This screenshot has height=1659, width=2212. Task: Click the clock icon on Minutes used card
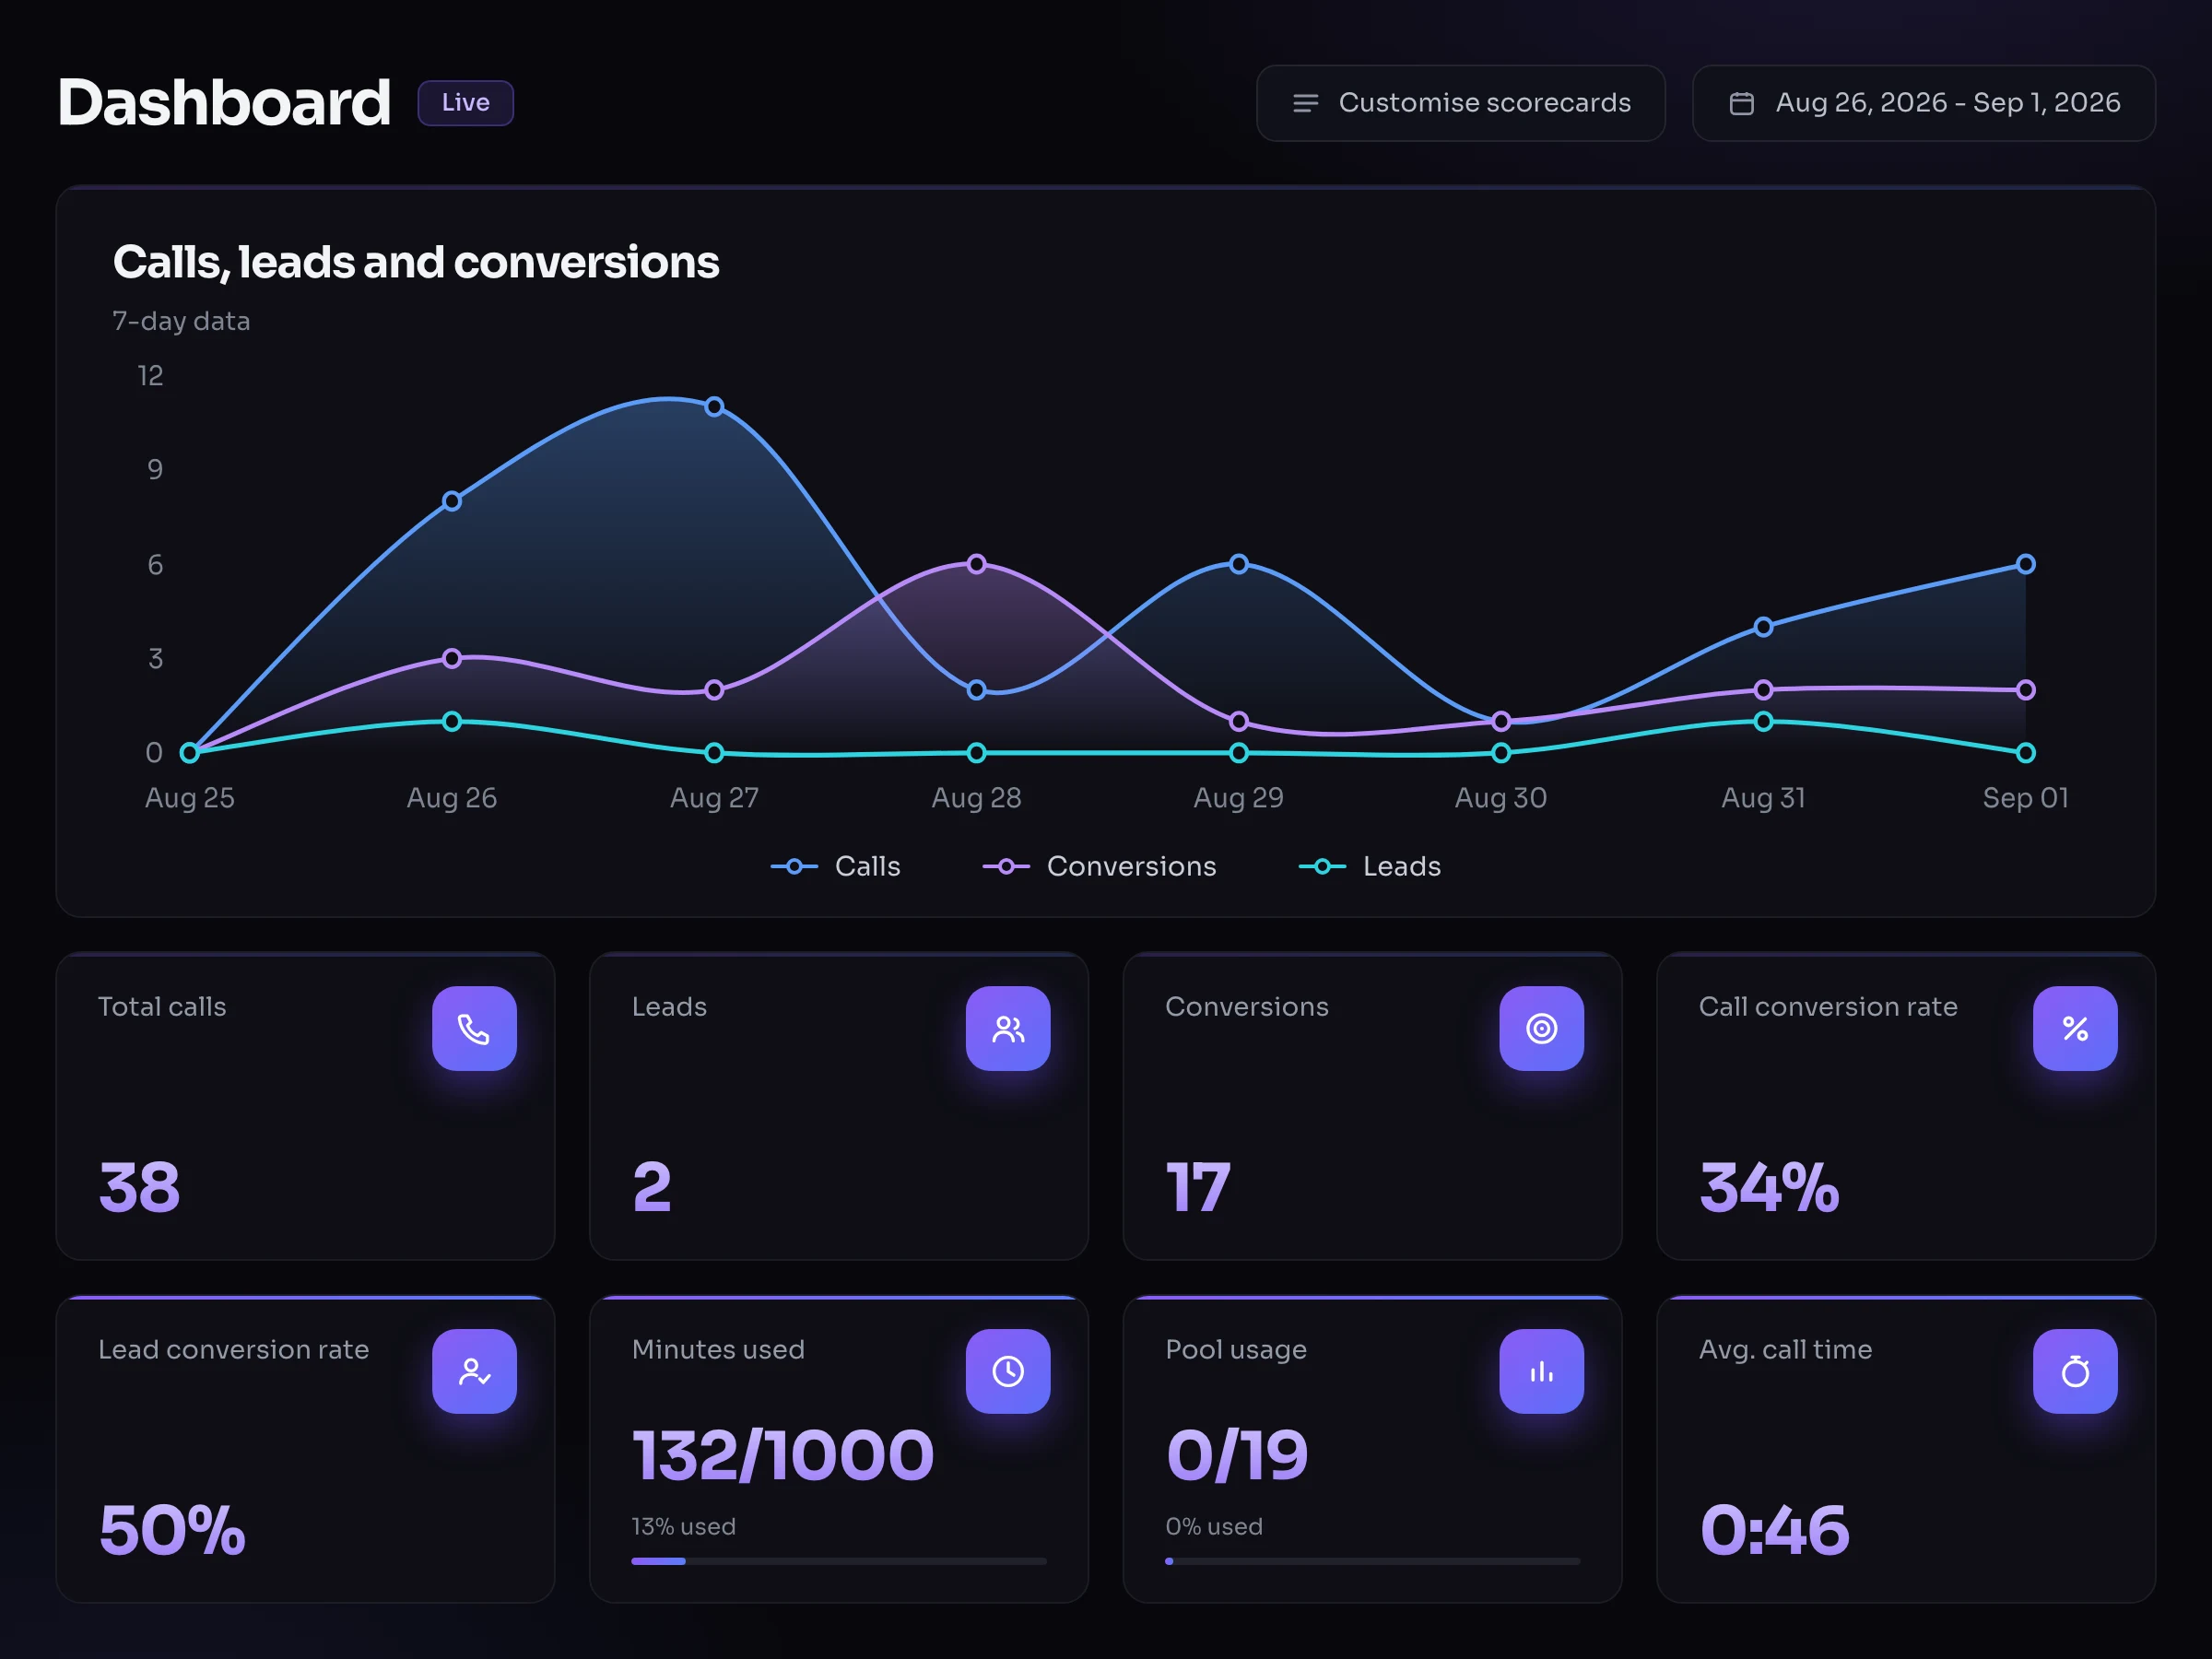click(1008, 1371)
